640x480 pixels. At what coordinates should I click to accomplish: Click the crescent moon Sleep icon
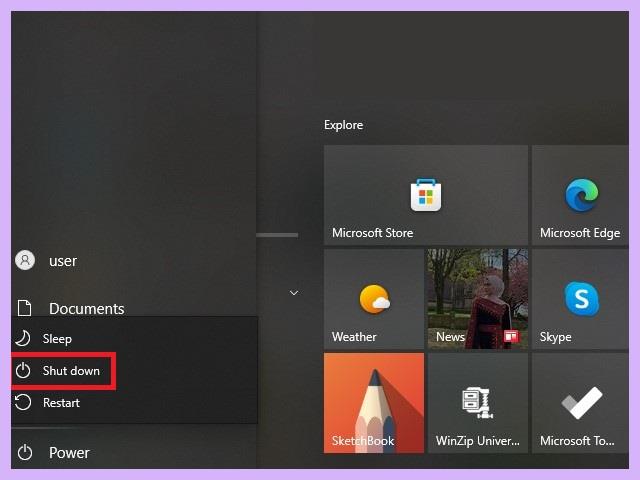(x=23, y=338)
